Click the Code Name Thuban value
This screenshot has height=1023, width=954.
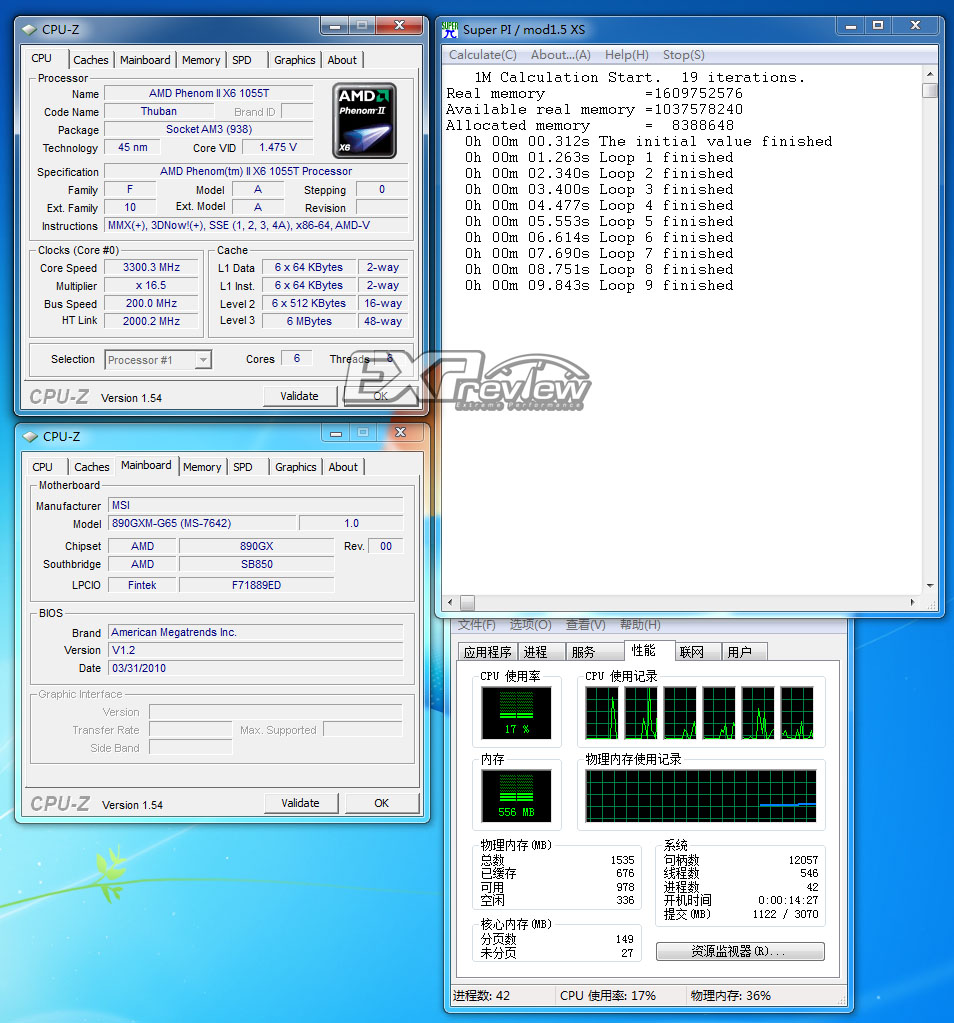click(159, 112)
